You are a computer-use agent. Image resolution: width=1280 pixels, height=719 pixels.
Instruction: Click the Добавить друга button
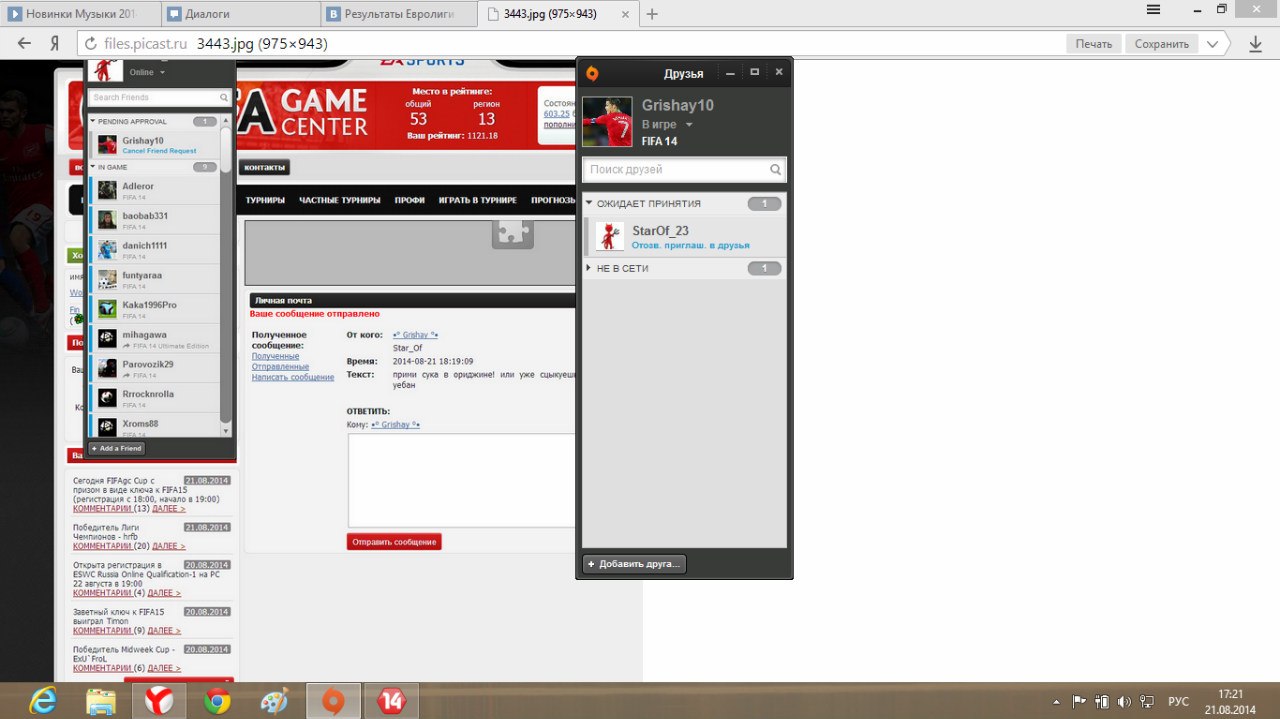coord(634,564)
